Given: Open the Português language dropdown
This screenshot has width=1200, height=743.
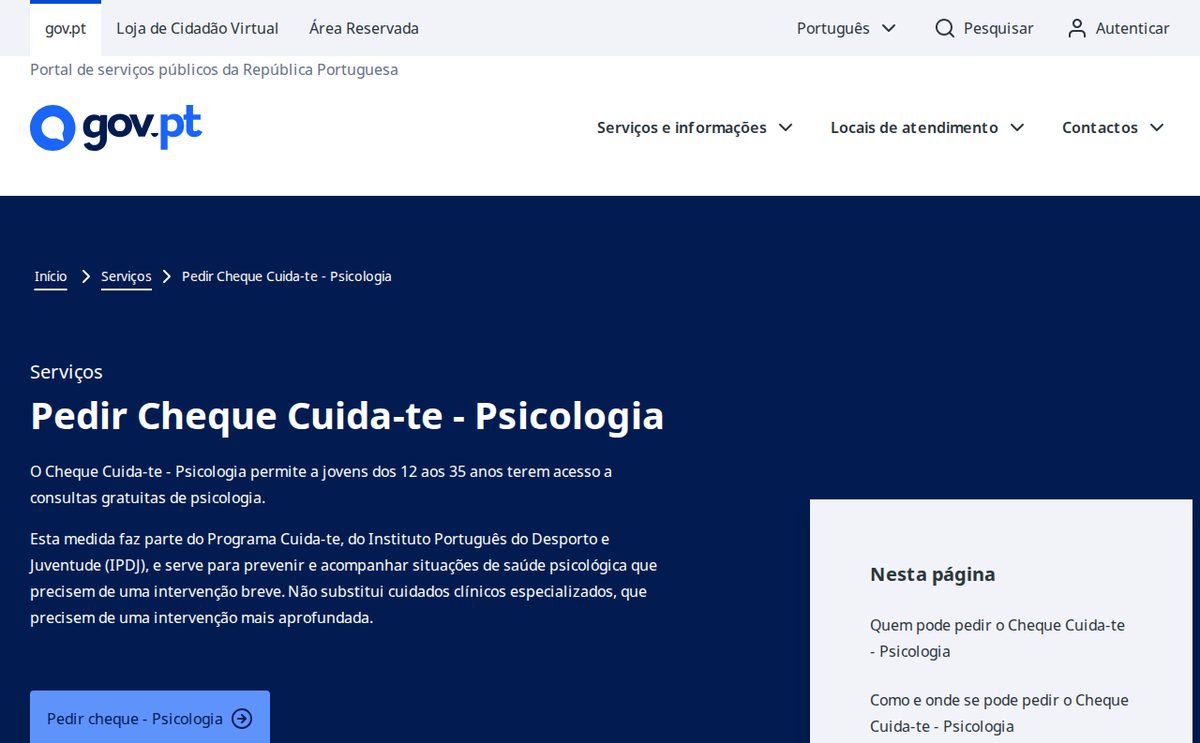Looking at the screenshot, I should (x=846, y=28).
